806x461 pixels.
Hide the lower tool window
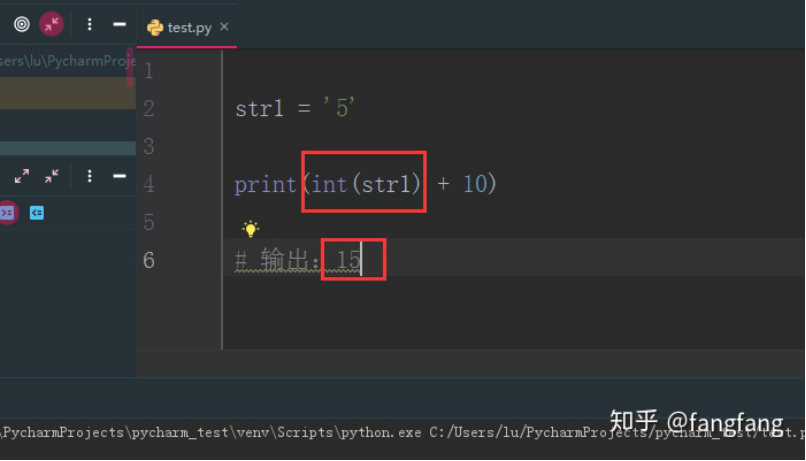point(119,176)
